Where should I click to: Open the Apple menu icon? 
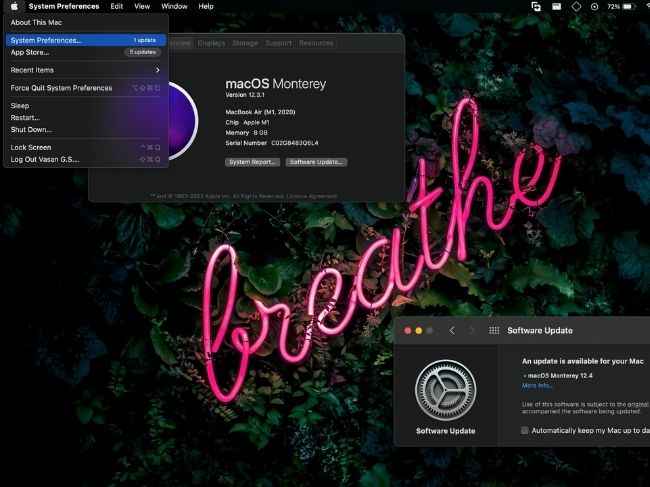click(x=14, y=6)
